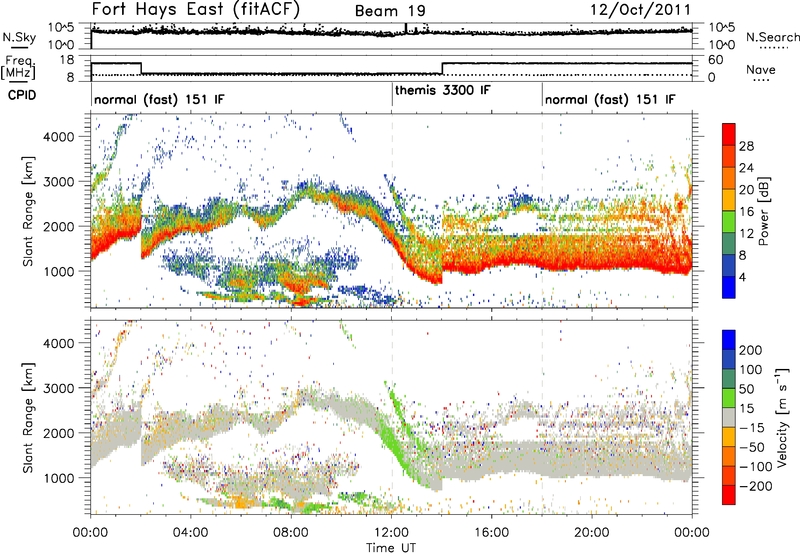Click the red bottom swatch of Velocity colorbar
The image size is (800, 554).
(729, 495)
